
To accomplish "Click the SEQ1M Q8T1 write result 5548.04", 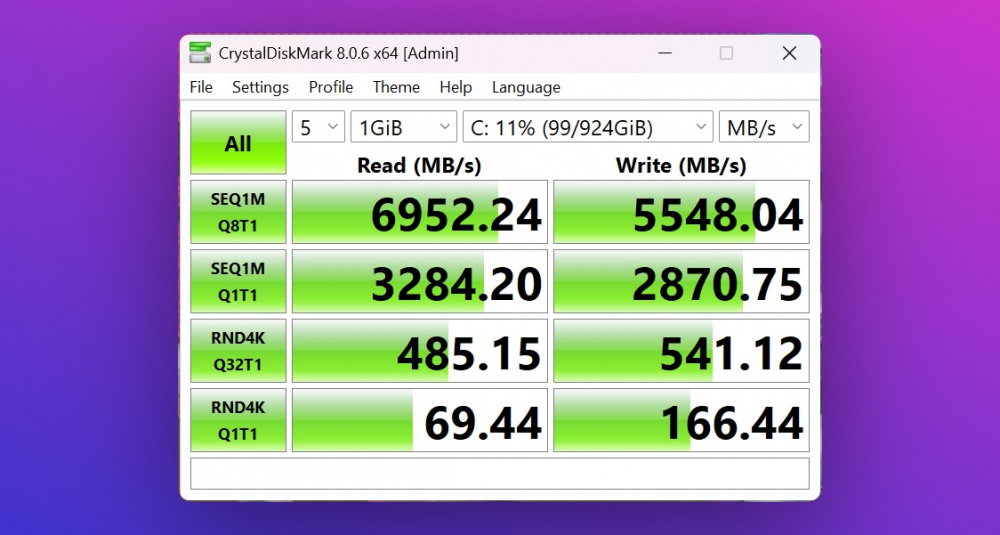I will tap(681, 212).
